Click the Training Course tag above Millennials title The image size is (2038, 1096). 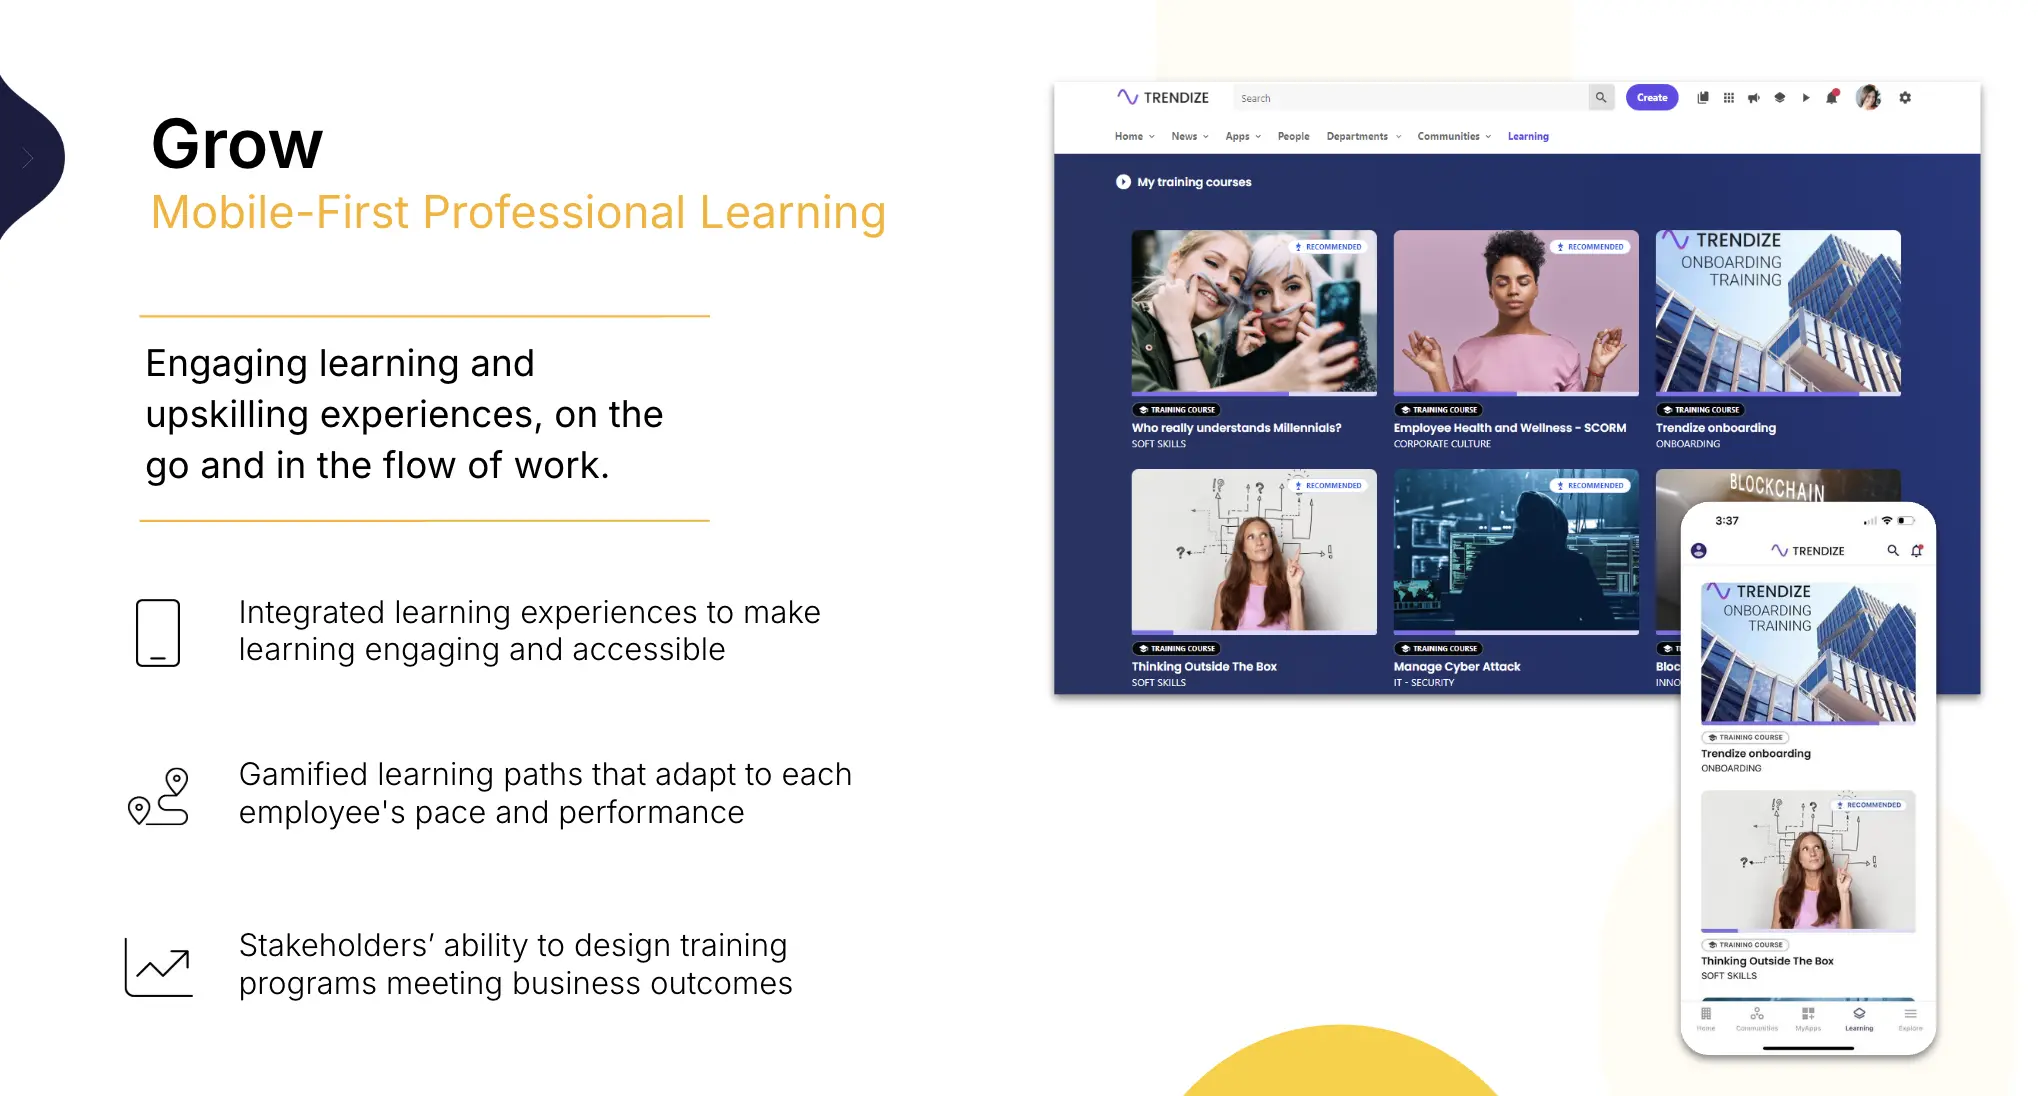point(1177,410)
